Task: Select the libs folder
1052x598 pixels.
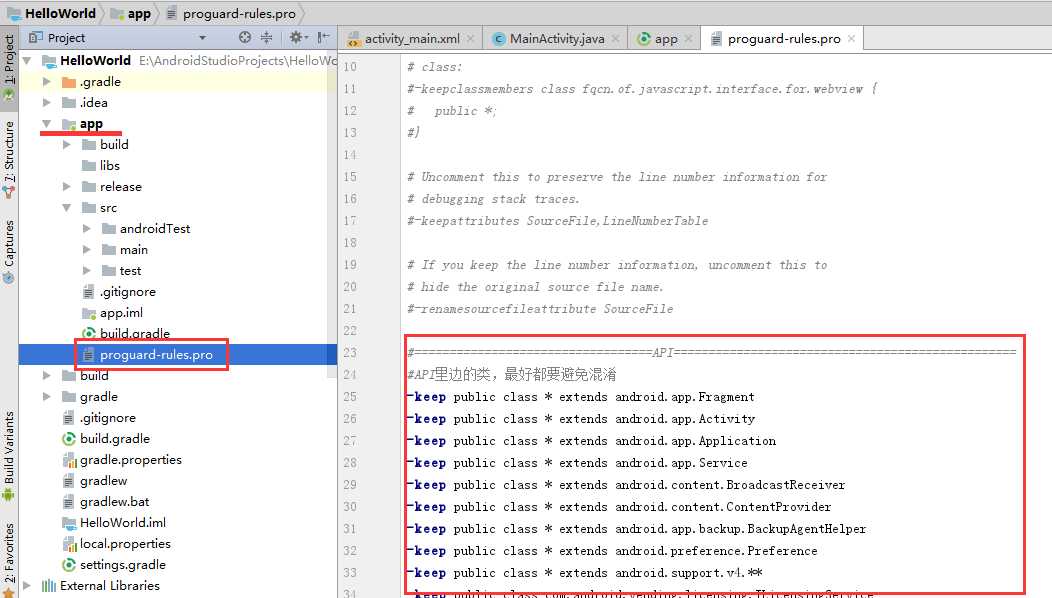Action: 109,166
